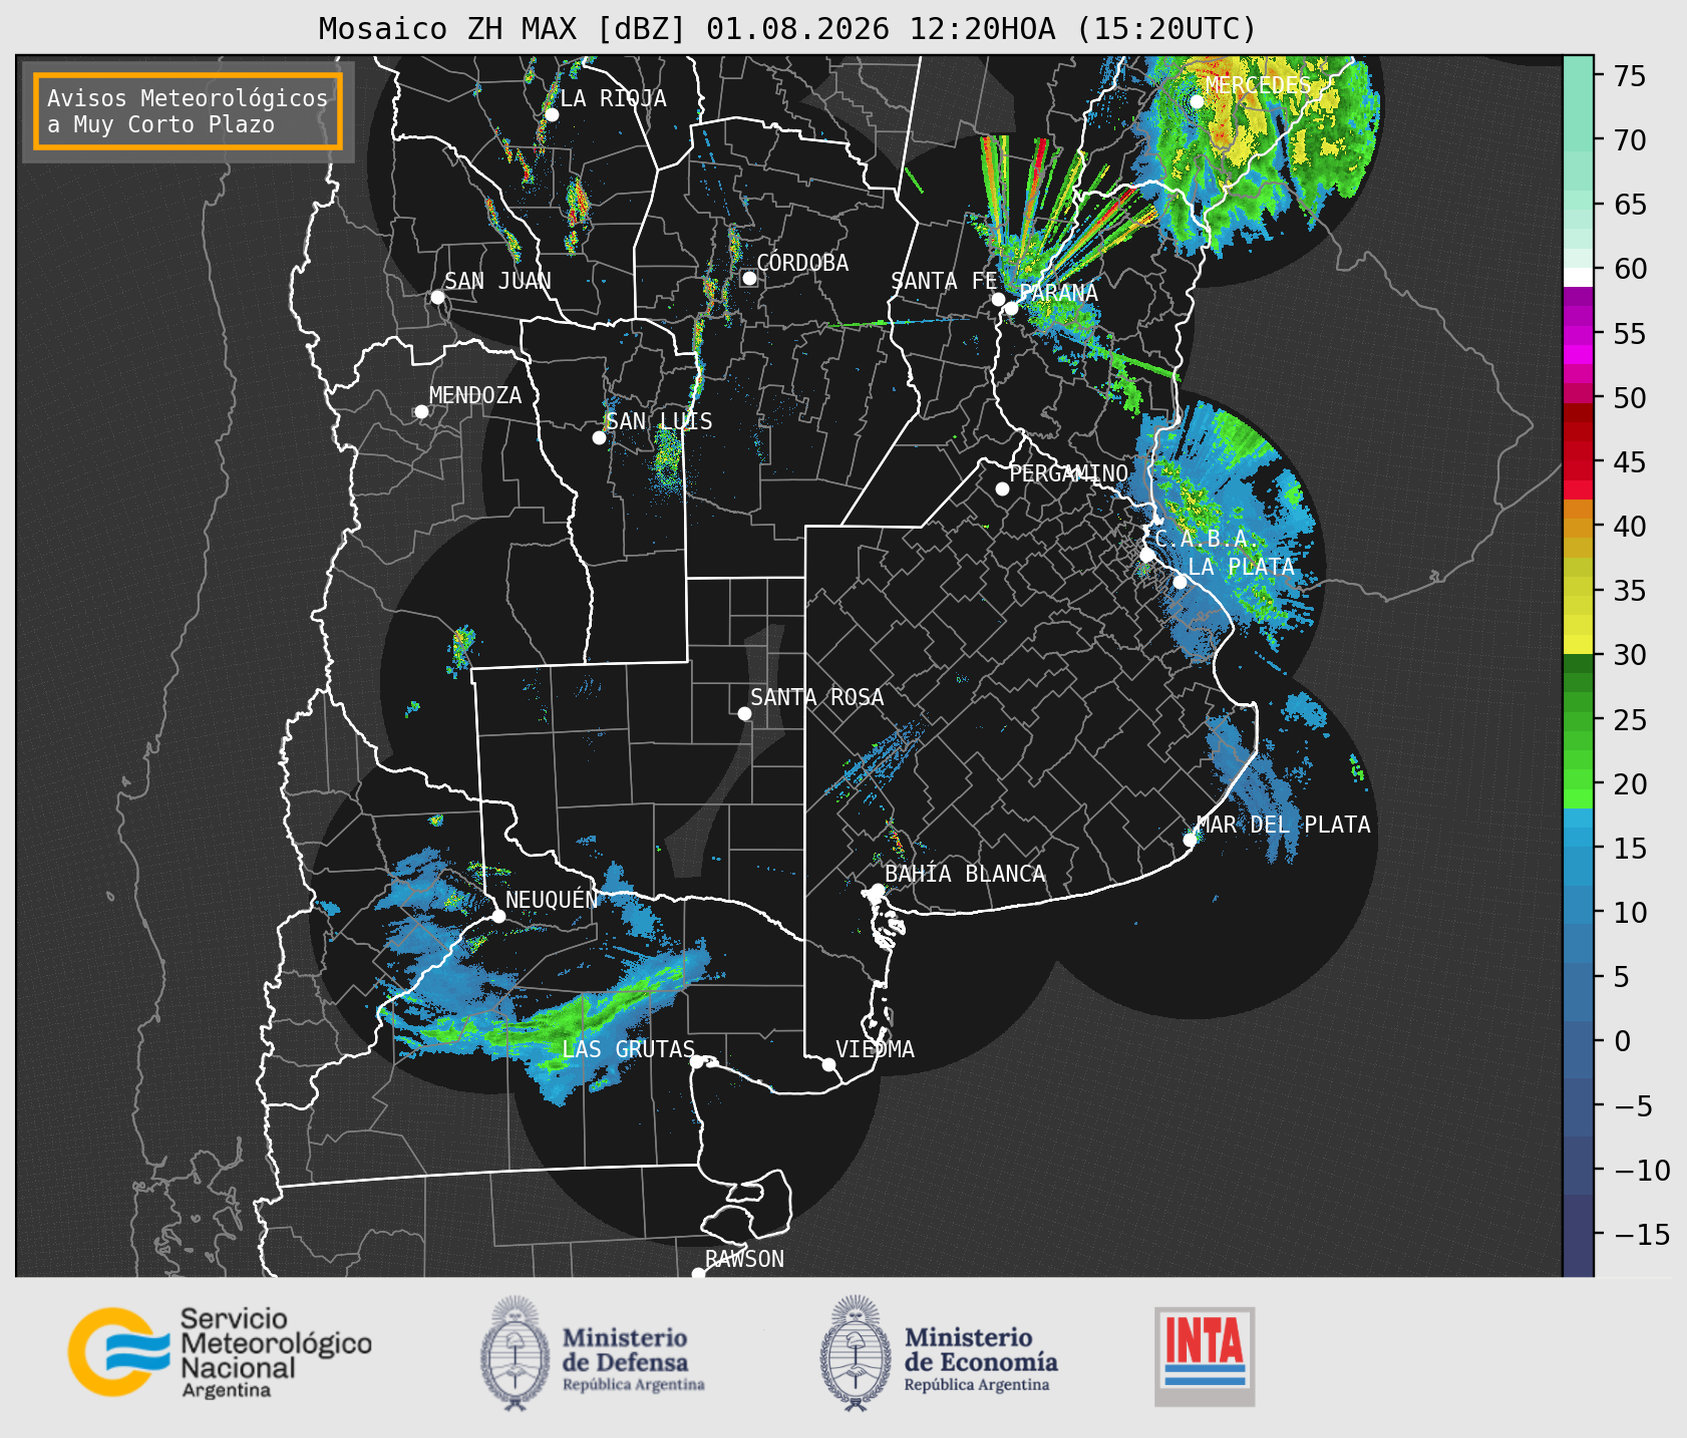
Task: Click the Mendoza city marker dot
Action: (421, 412)
